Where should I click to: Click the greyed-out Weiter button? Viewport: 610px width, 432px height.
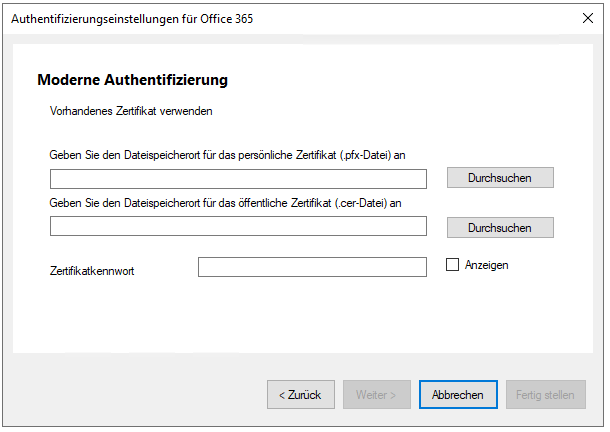point(376,395)
